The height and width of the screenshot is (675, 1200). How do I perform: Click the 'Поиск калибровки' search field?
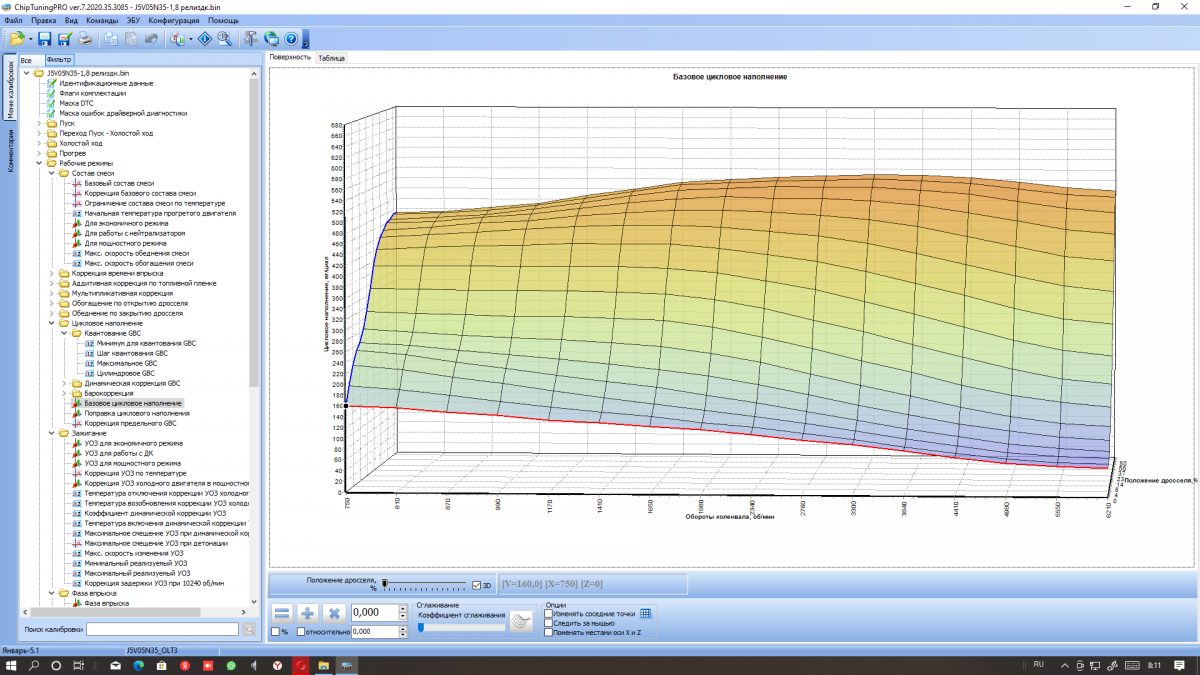tap(162, 629)
